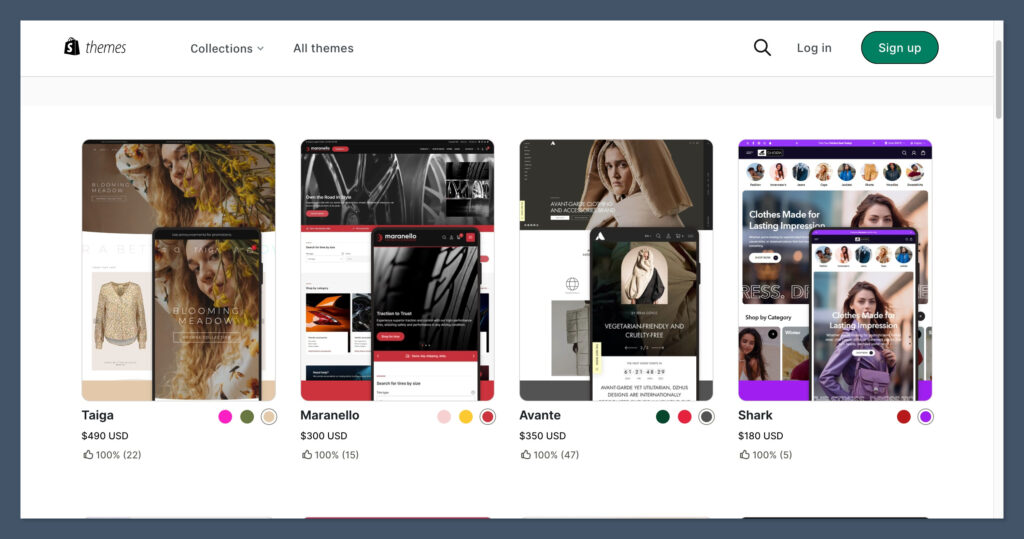
Task: Expand the Collections dropdown menu
Action: pyautogui.click(x=227, y=48)
